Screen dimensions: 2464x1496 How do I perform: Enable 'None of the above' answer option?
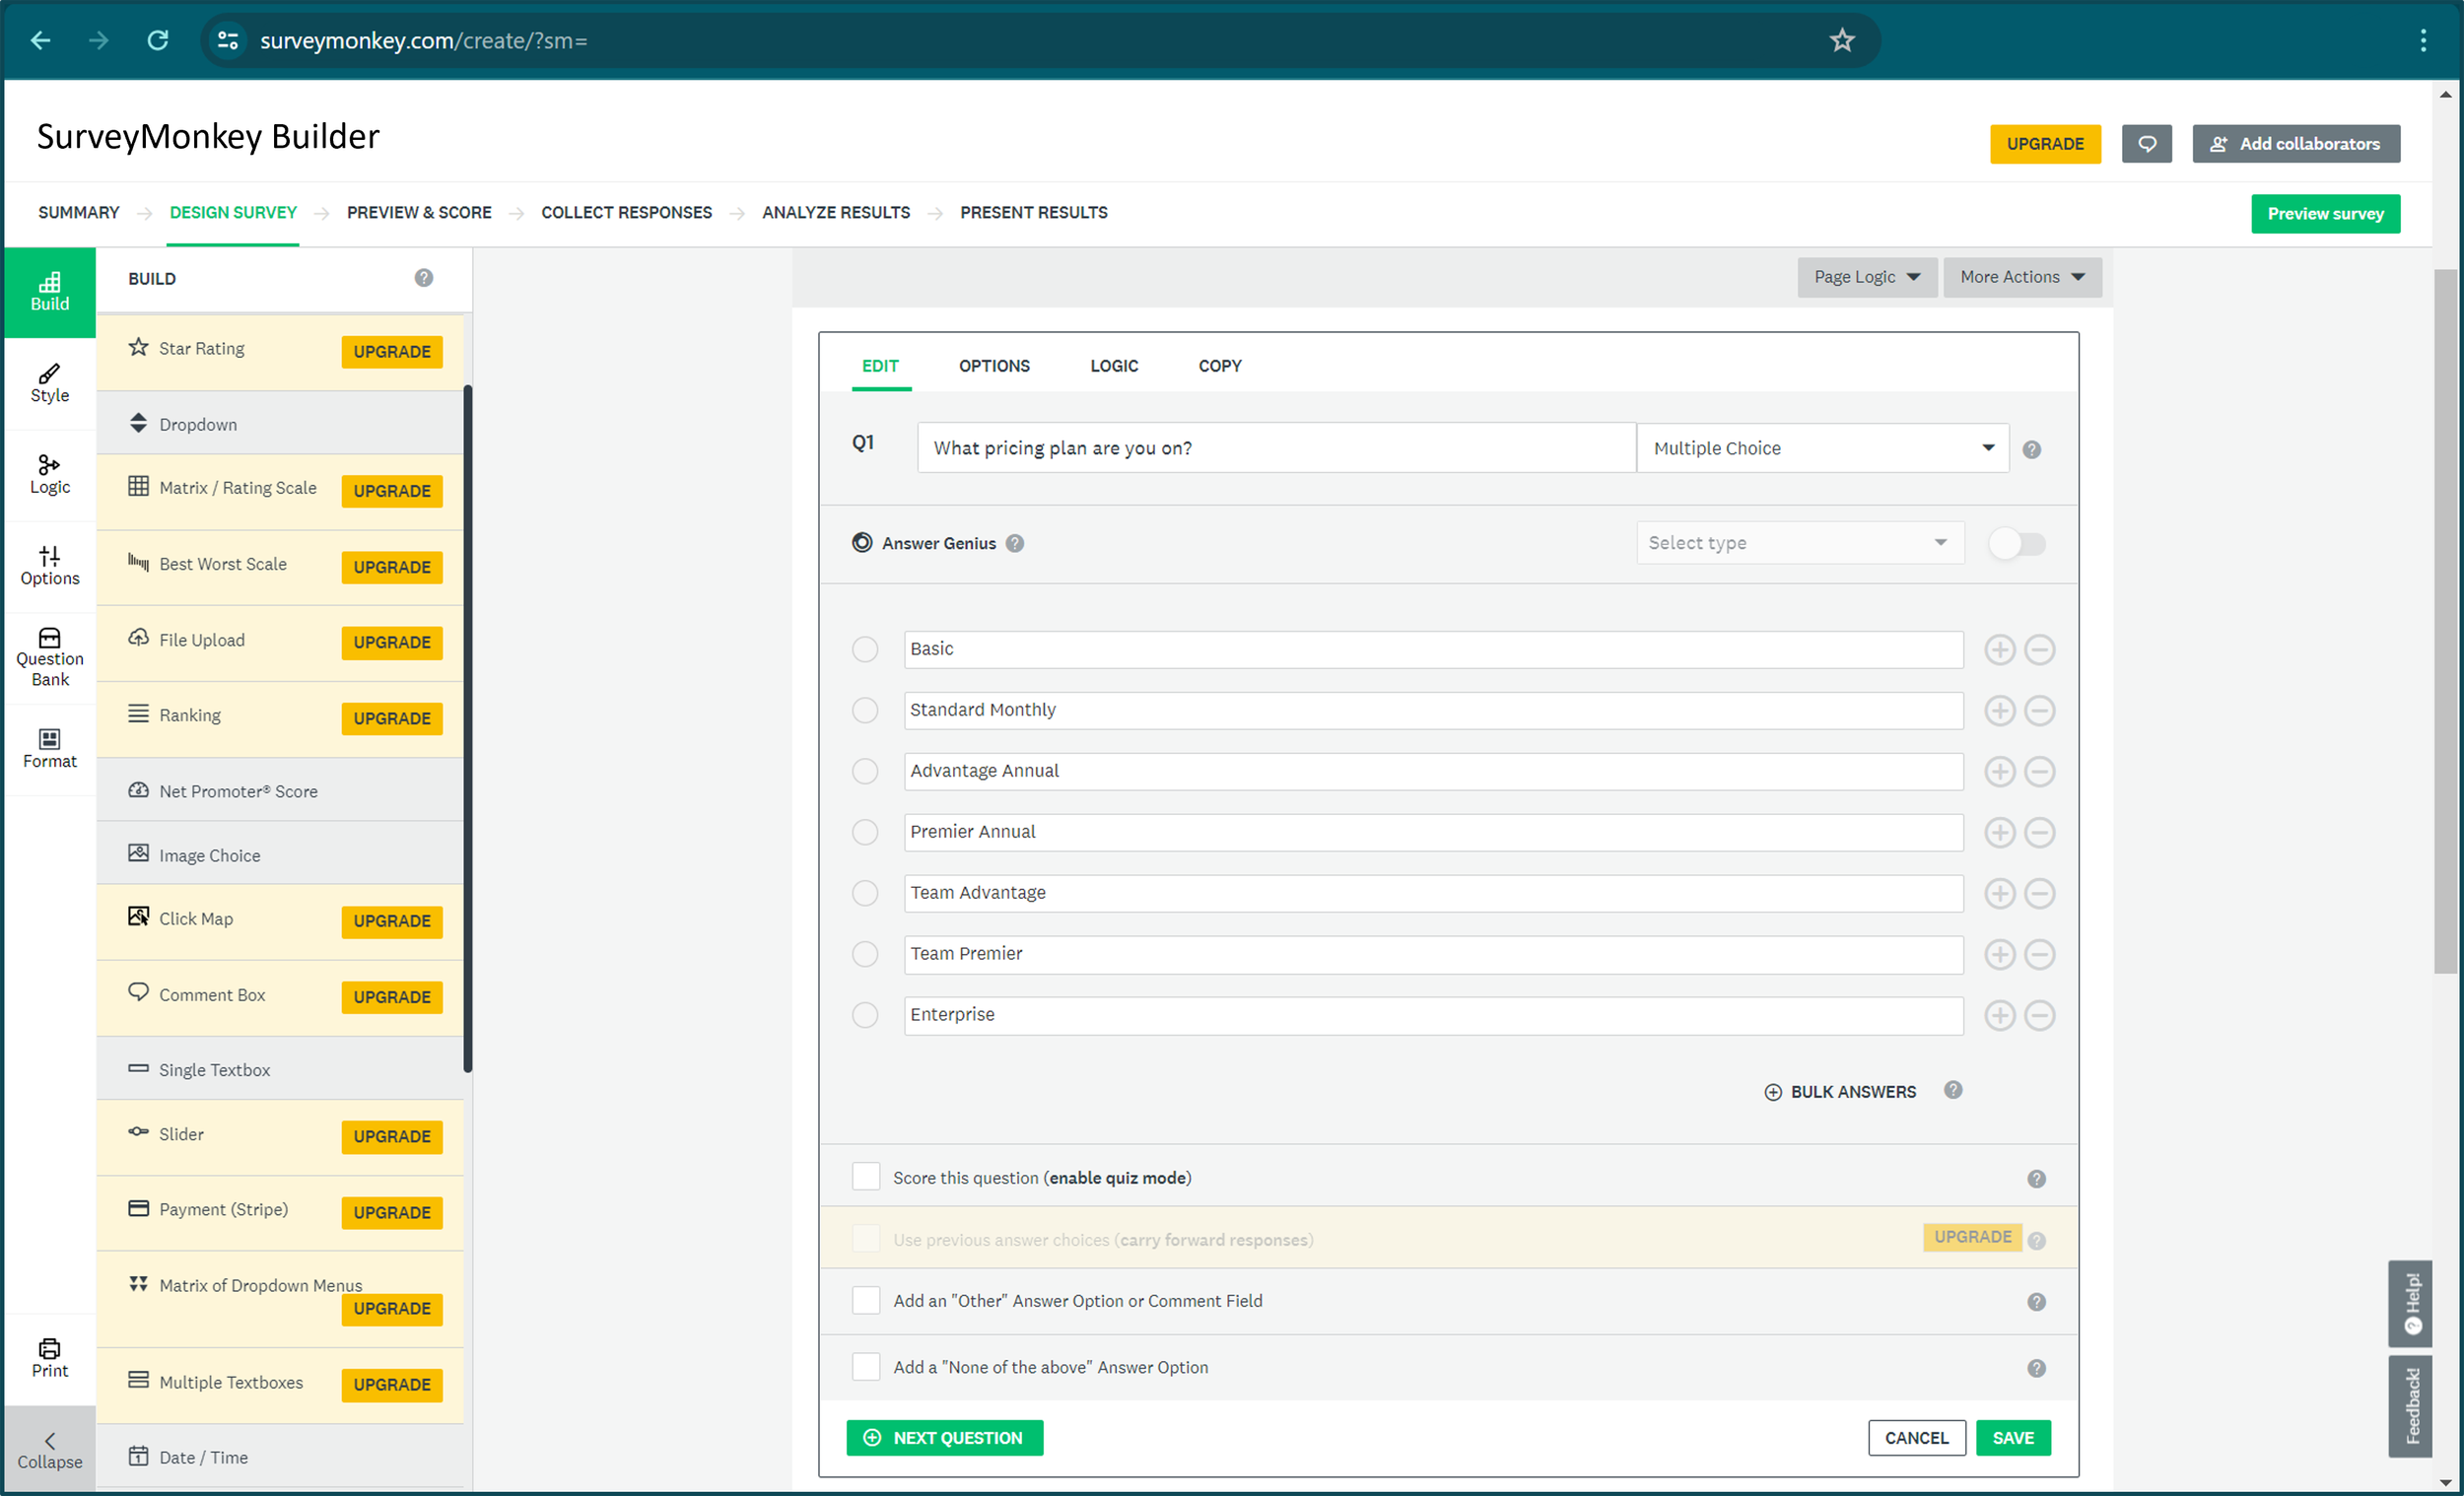click(865, 1366)
